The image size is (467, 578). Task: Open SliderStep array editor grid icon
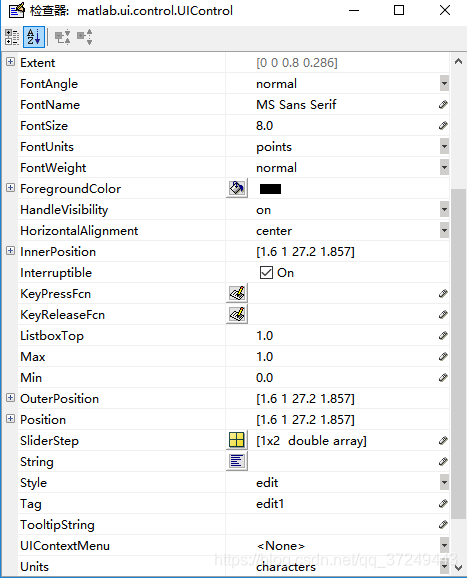(x=237, y=440)
